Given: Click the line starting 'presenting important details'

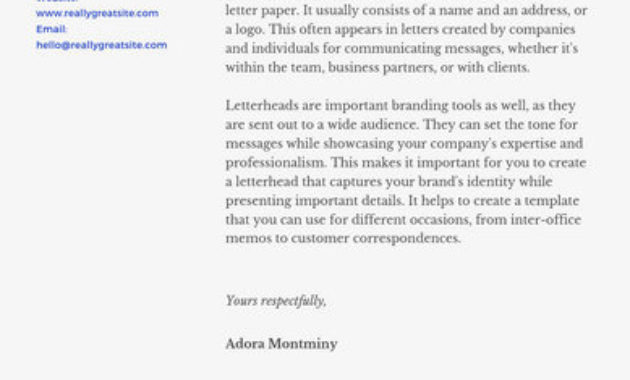Looking at the screenshot, I should 402,201.
